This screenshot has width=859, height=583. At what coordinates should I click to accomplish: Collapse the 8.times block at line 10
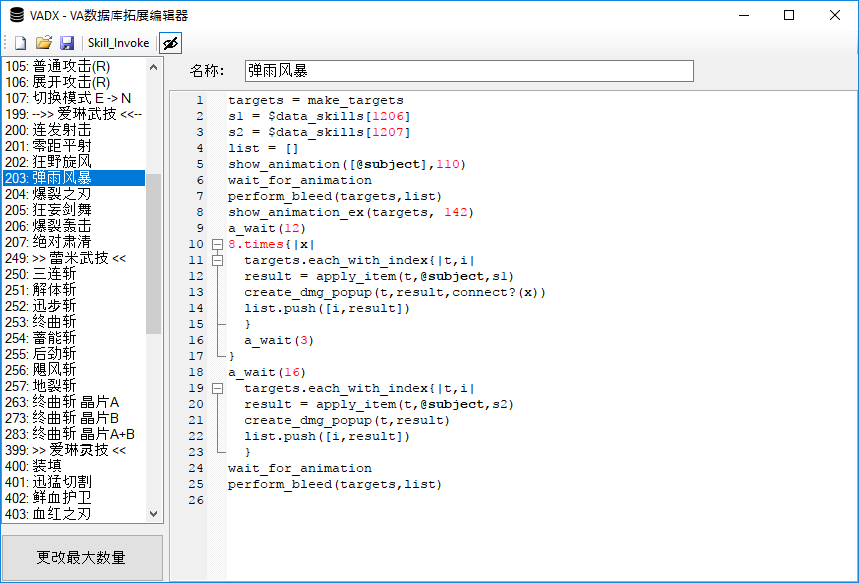(x=217, y=244)
